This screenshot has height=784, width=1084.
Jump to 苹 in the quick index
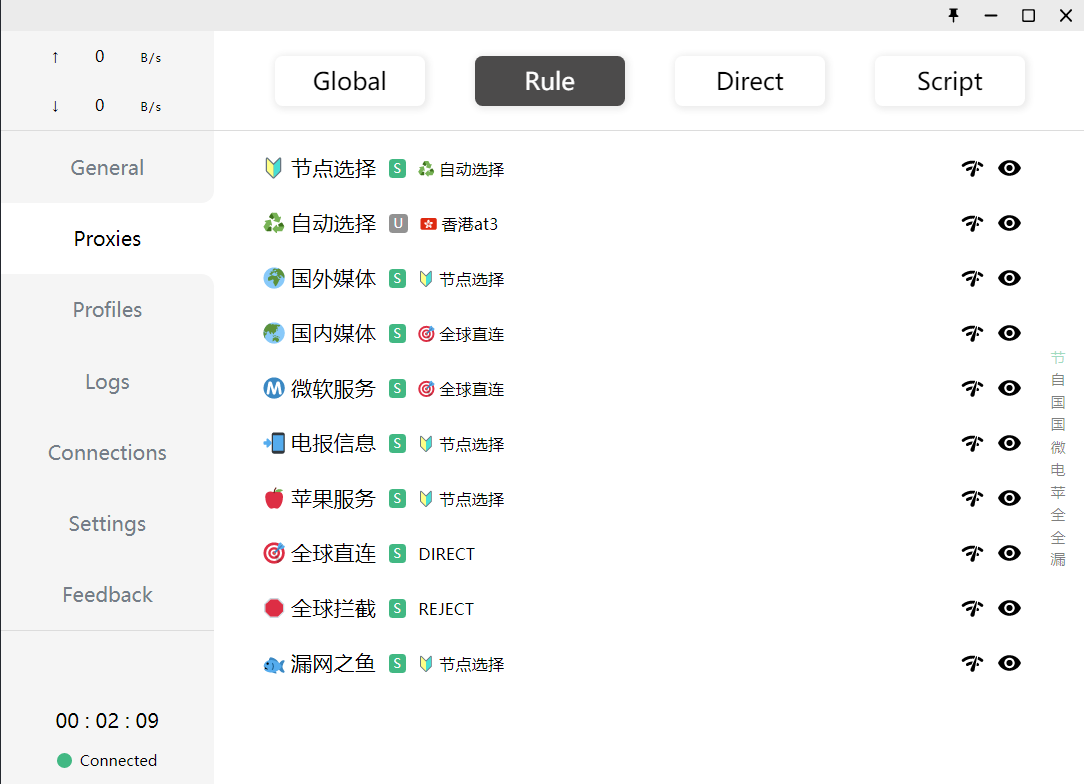(1058, 492)
